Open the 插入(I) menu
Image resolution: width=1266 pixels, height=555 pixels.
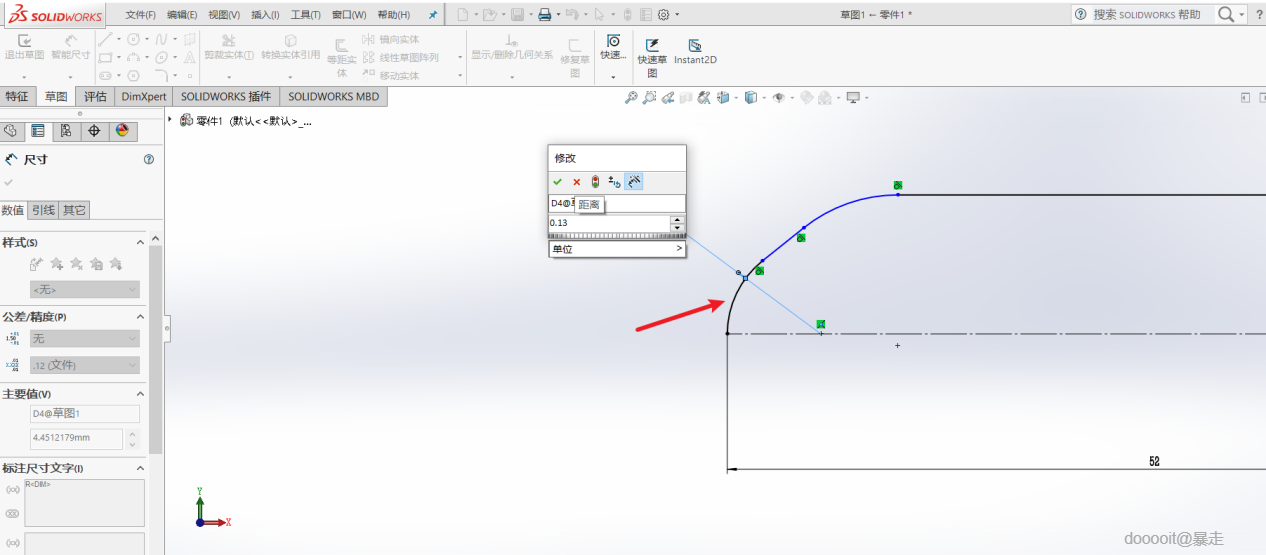point(265,15)
